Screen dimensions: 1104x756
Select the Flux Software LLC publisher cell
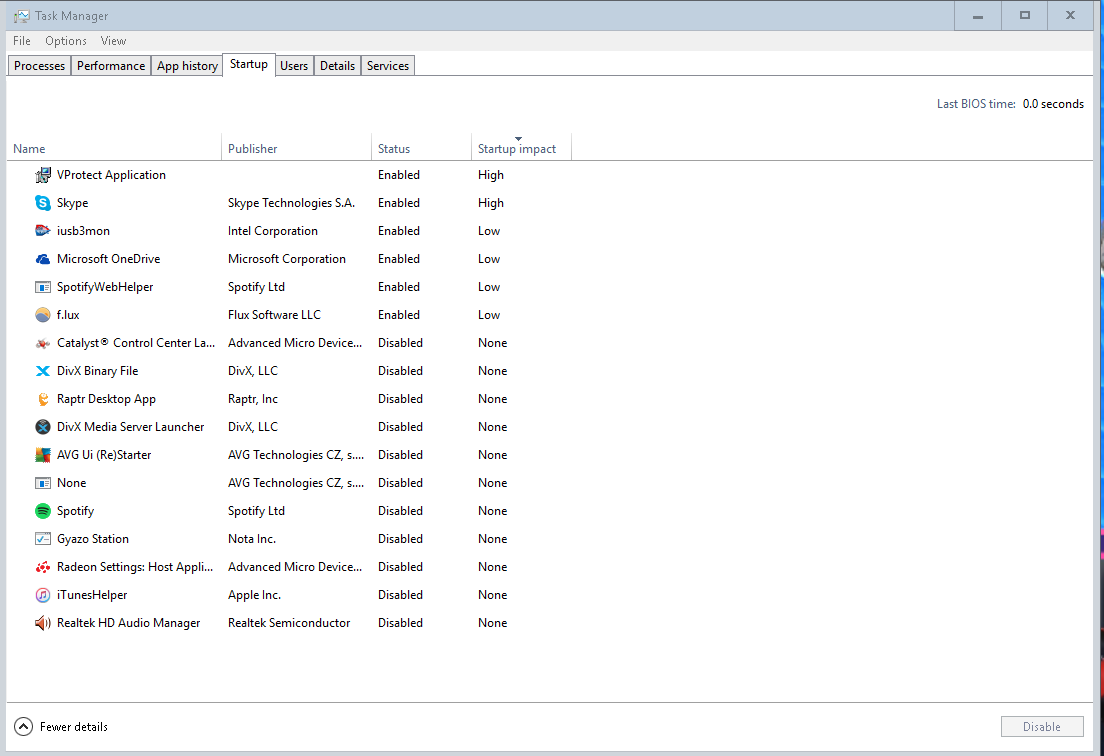(274, 315)
